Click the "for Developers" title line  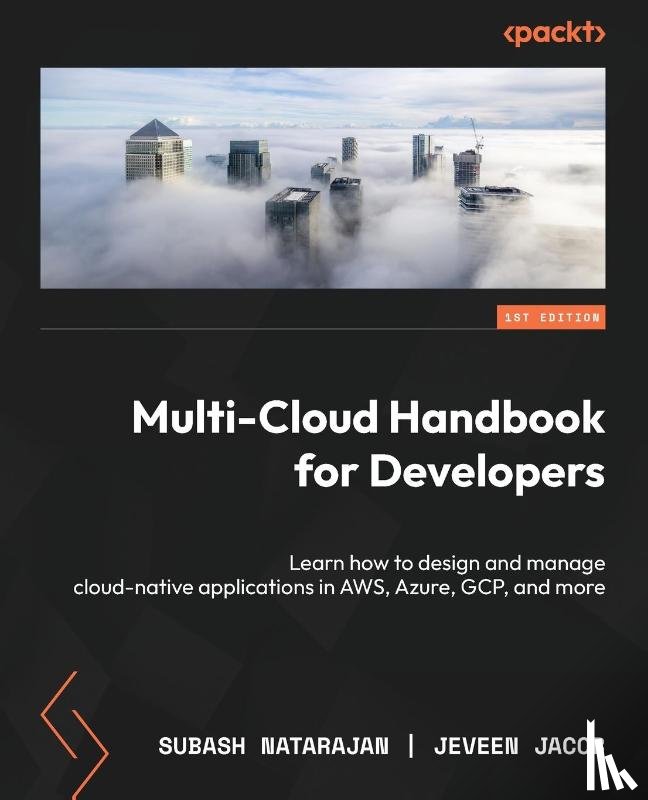coord(449,471)
